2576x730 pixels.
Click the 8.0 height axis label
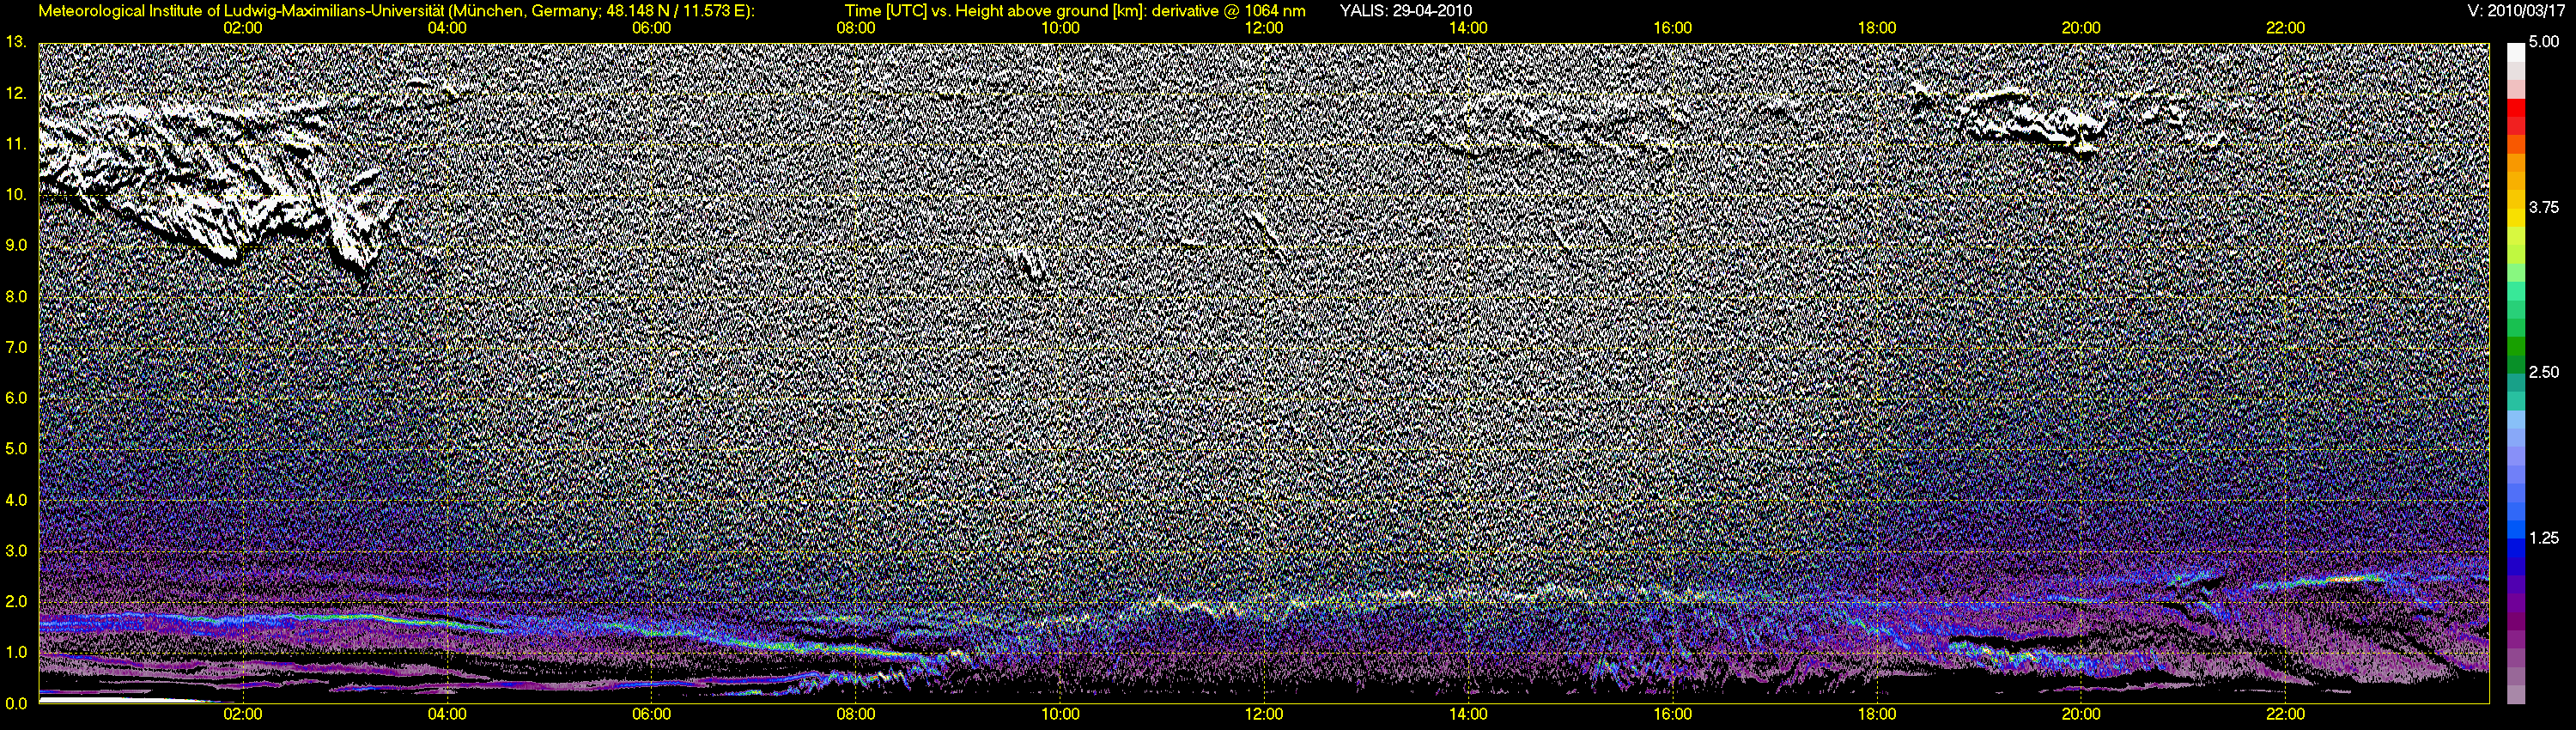coord(16,296)
